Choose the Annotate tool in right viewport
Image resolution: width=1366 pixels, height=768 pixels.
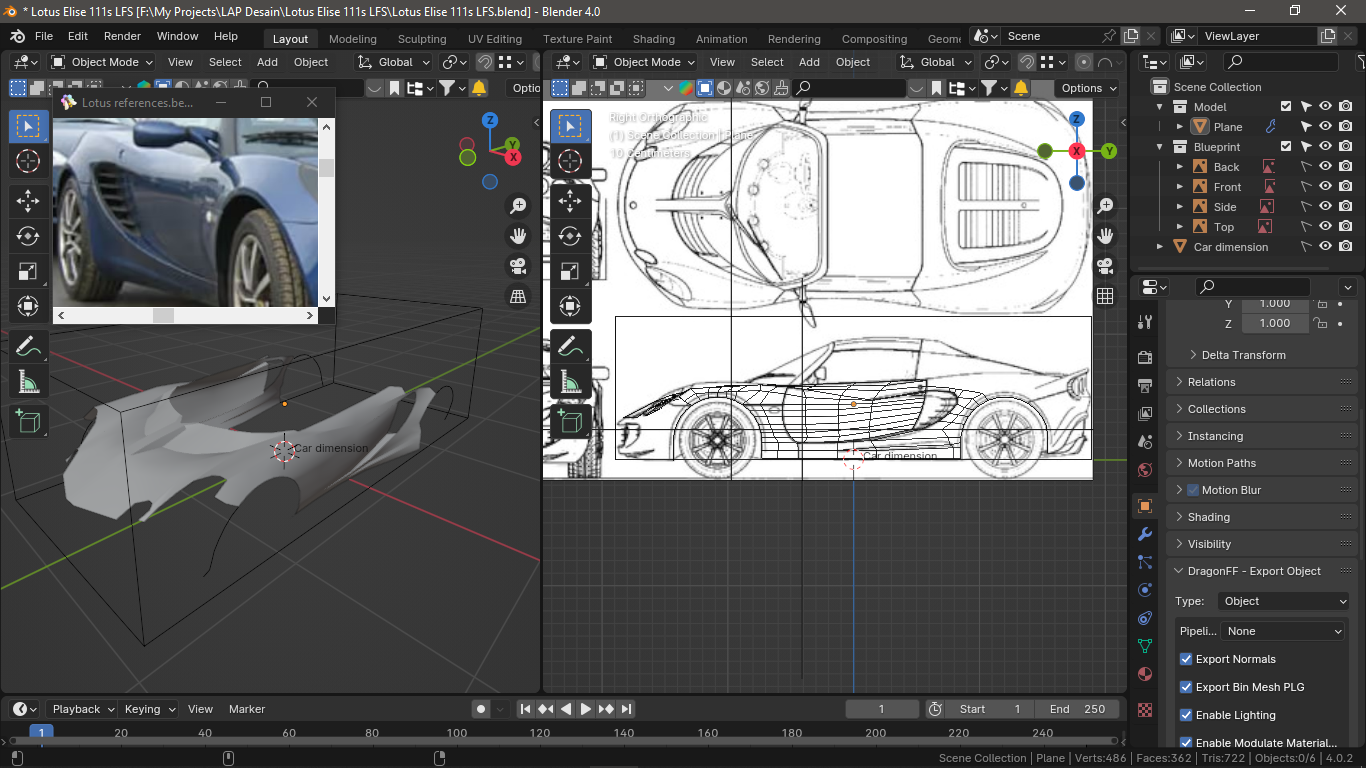[570, 347]
